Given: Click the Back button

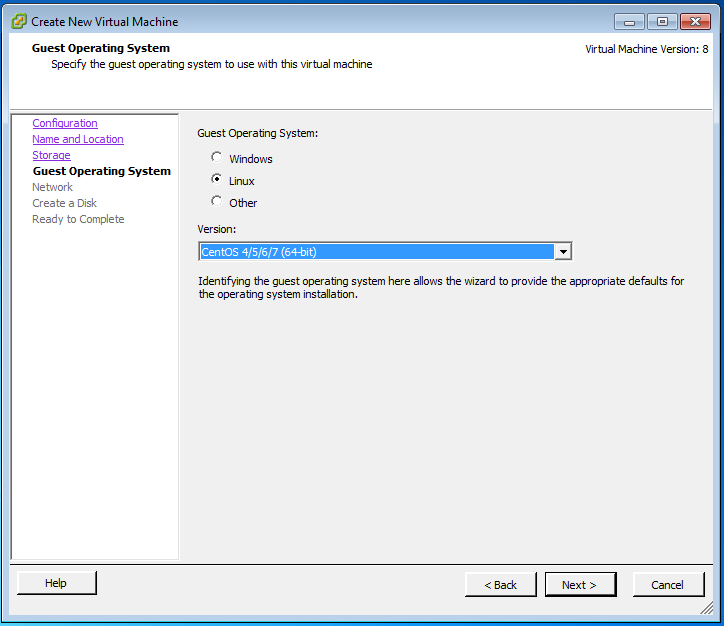Looking at the screenshot, I should 500,585.
